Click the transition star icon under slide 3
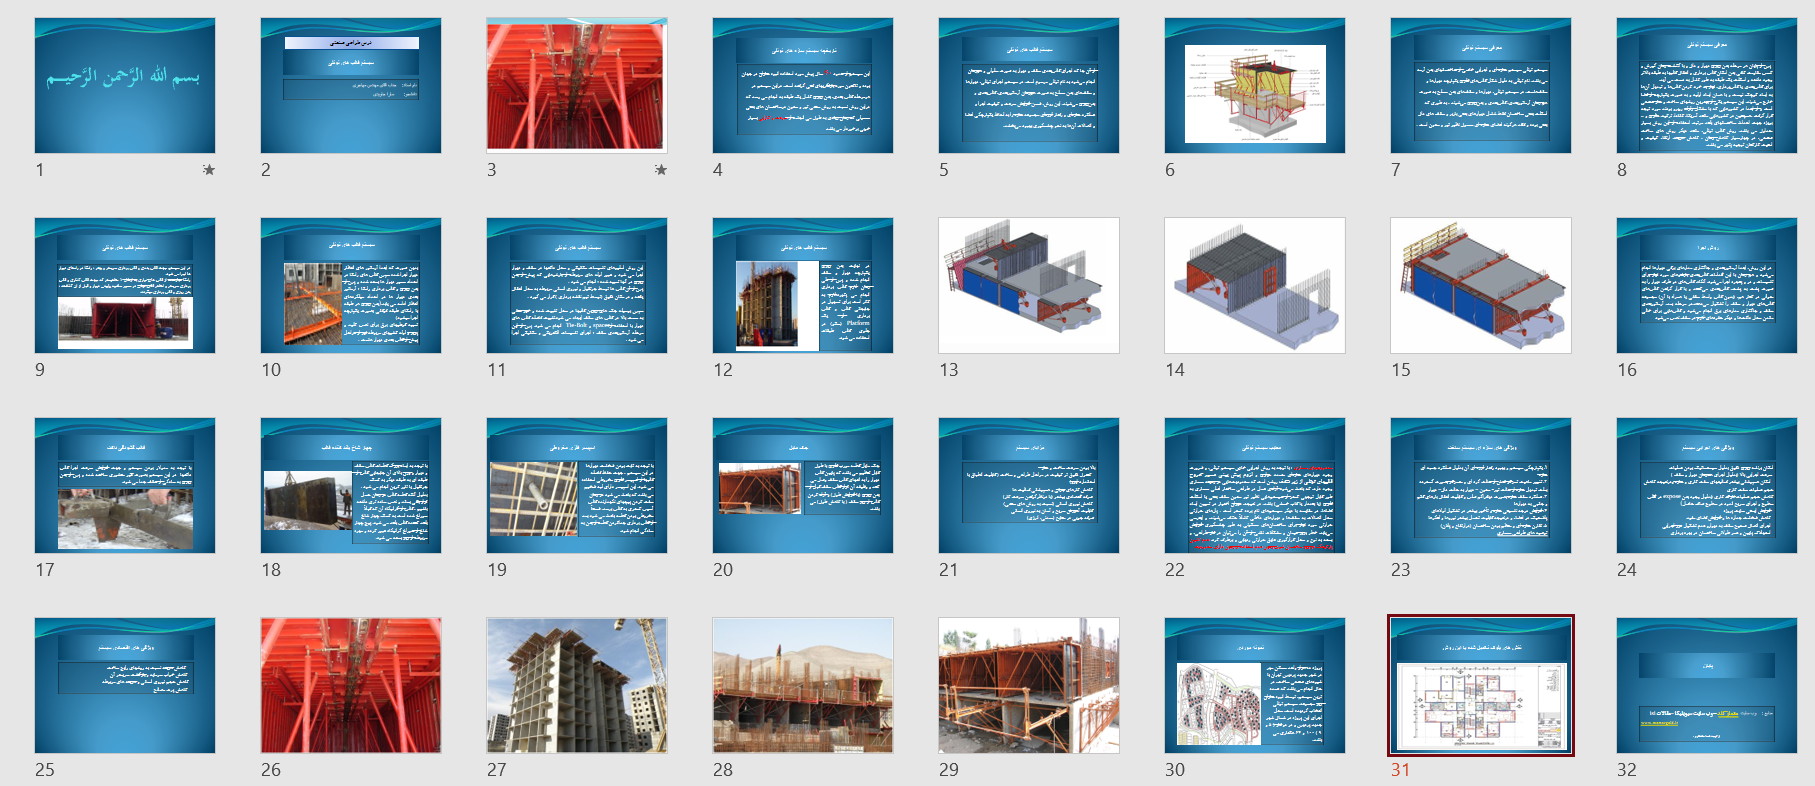This screenshot has height=786, width=1815. click(x=661, y=170)
